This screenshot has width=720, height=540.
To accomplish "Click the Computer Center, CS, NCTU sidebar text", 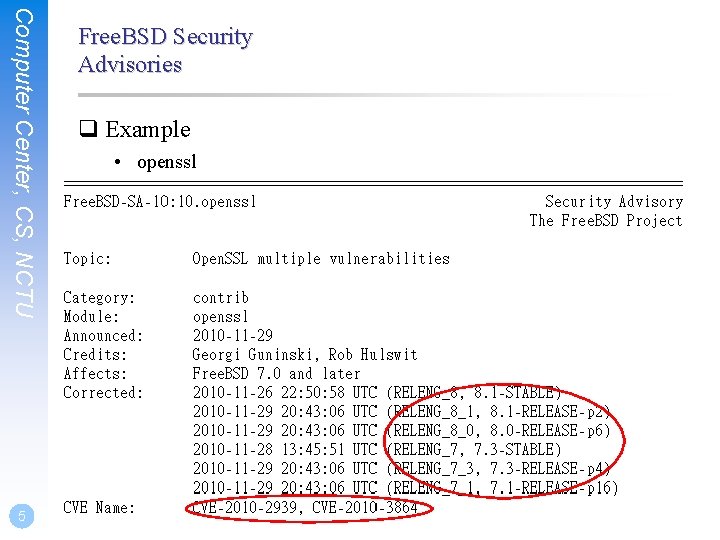I will tap(24, 164).
